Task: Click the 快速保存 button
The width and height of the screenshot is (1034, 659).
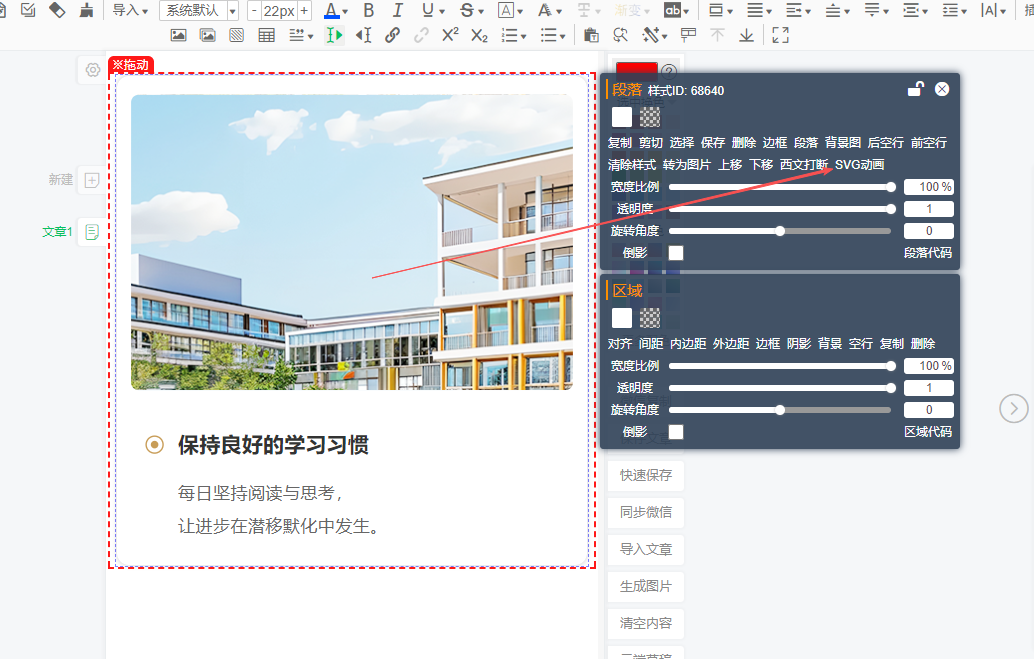Action: [645, 475]
